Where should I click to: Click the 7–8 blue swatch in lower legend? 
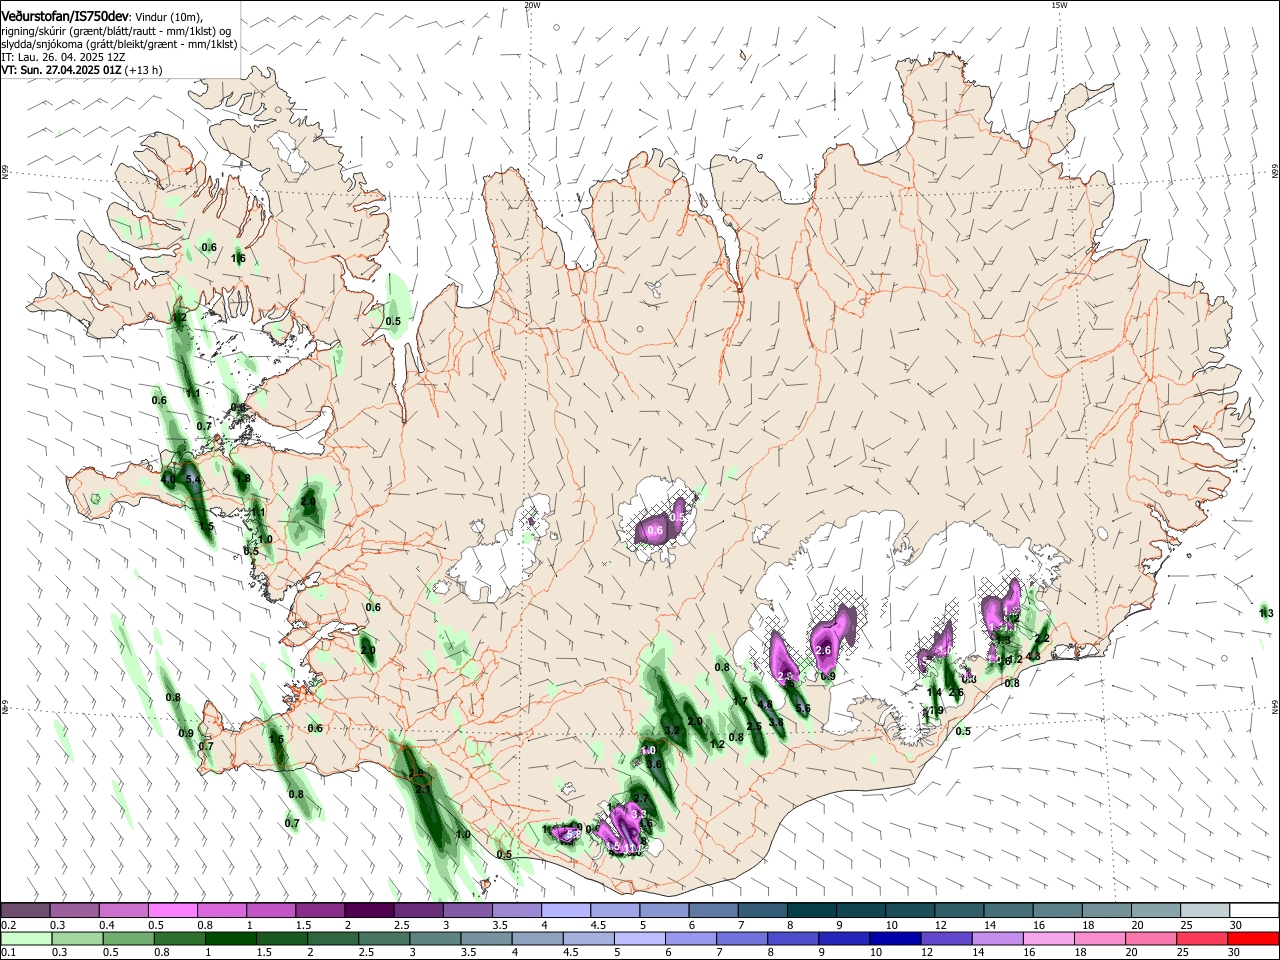pyautogui.click(x=742, y=939)
